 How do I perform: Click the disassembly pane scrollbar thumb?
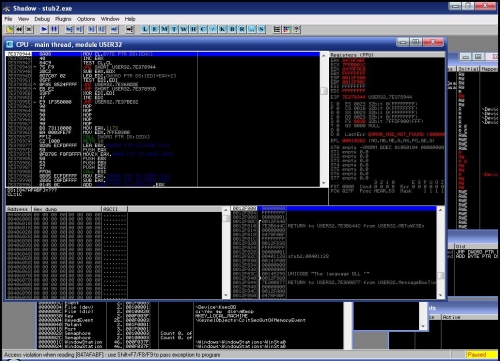[323, 91]
